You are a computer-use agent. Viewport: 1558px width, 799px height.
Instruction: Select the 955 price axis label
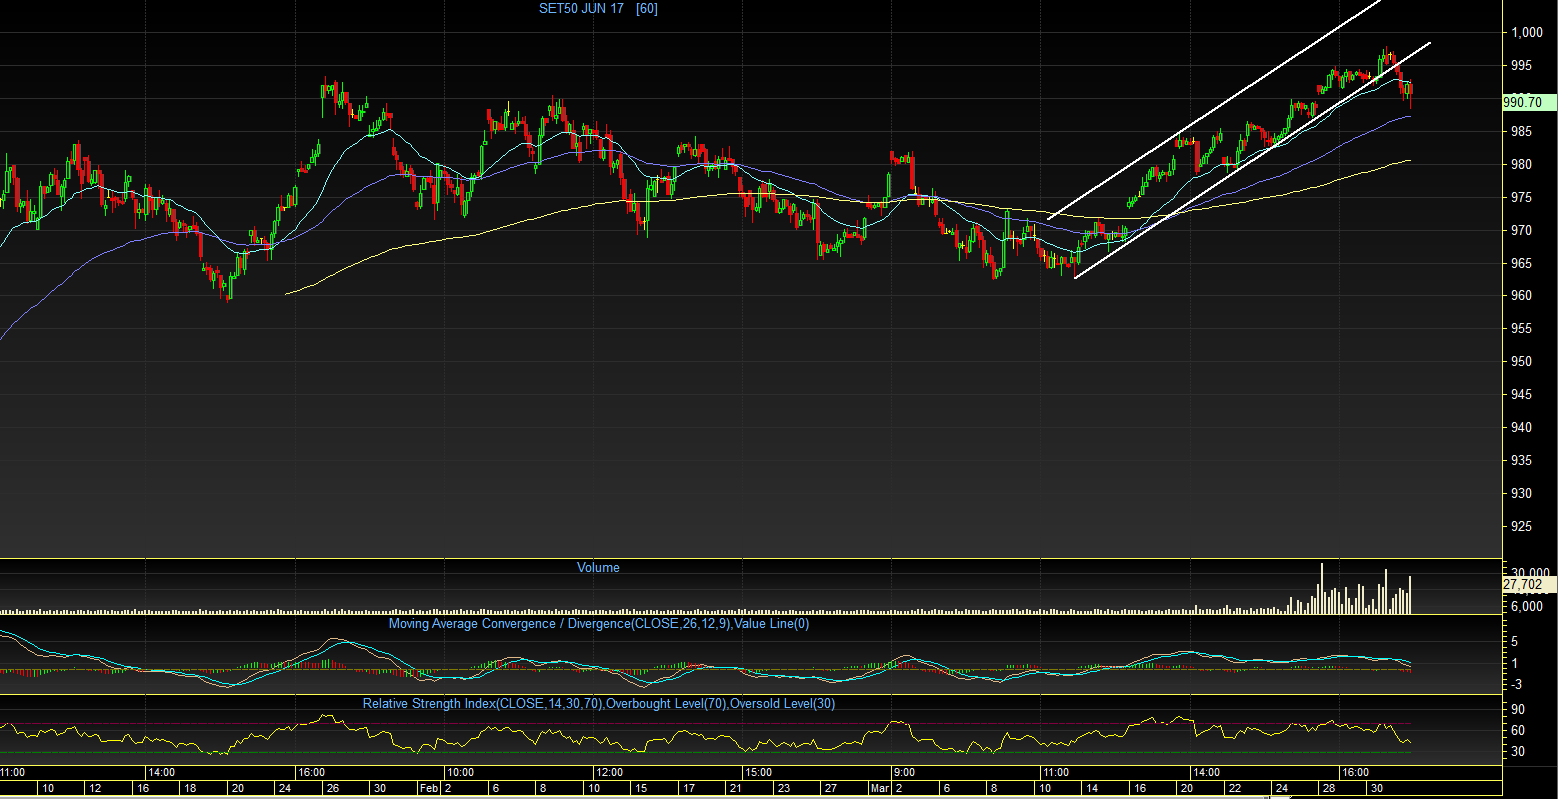(1521, 329)
